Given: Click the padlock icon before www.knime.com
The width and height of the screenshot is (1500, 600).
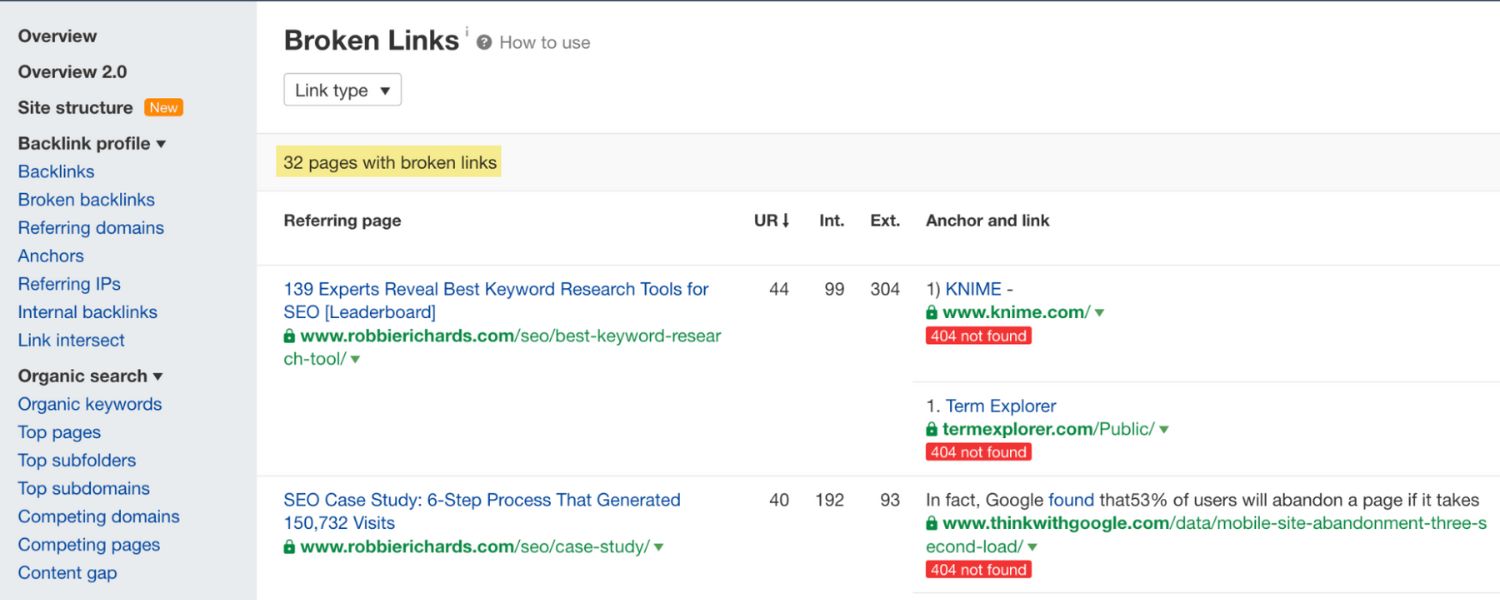Looking at the screenshot, I should point(932,312).
